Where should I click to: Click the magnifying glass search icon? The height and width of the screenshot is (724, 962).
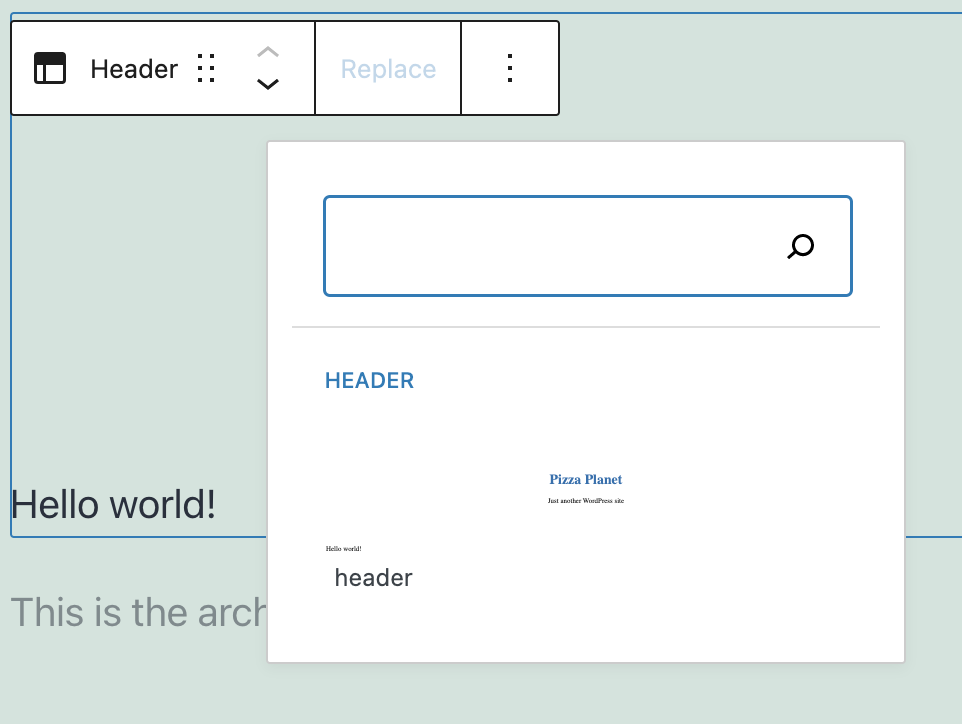point(801,246)
